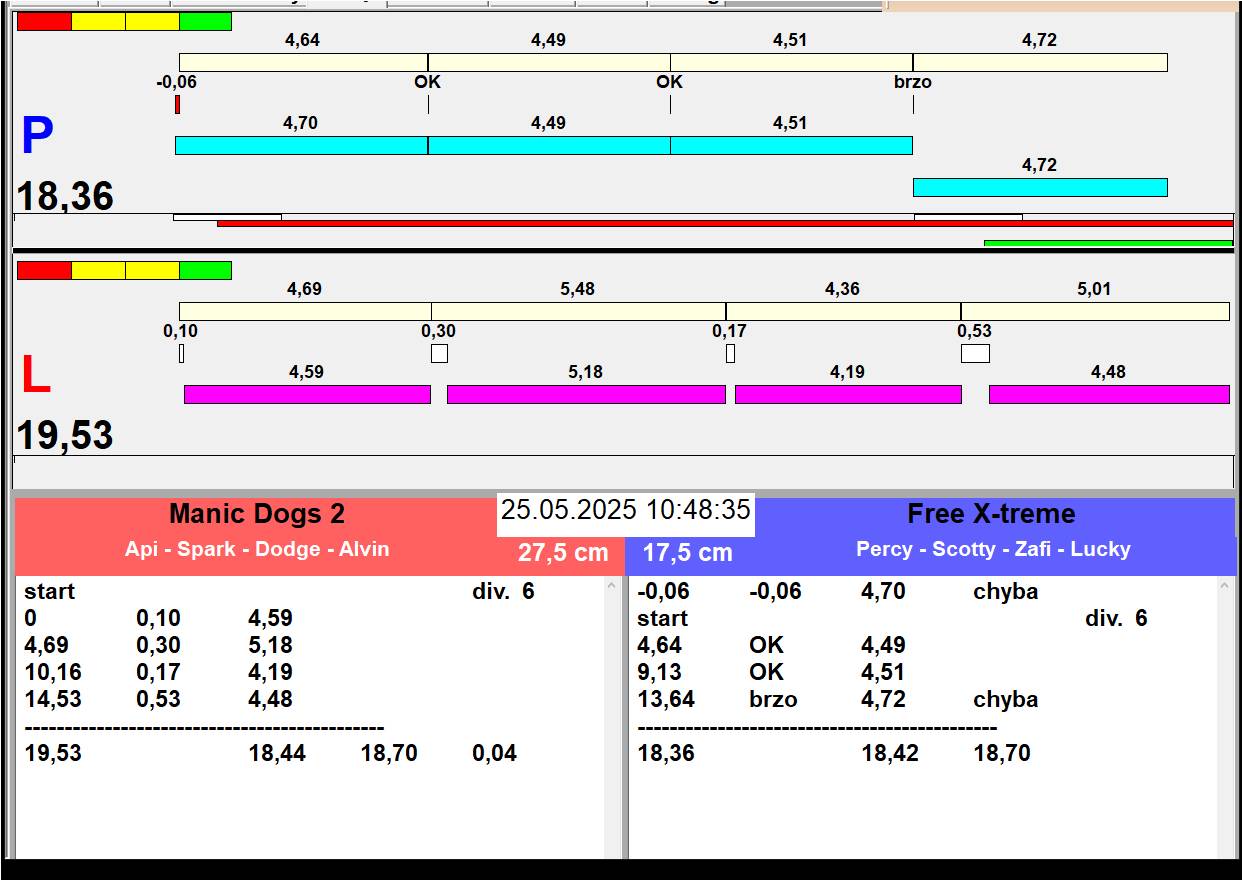The width and height of the screenshot is (1242, 880).
Task: Click the green start light in lane P
Action: [x=205, y=21]
